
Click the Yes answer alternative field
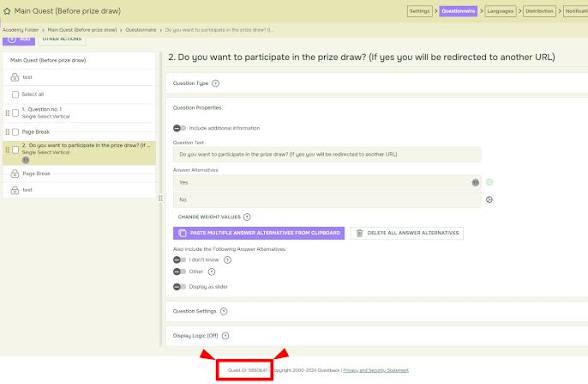pos(327,182)
